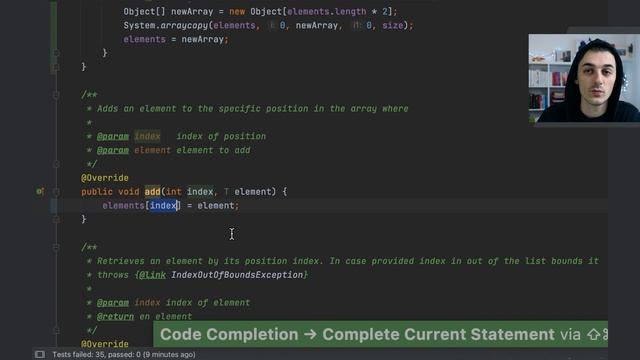Click fold marker at end of 'element to add' Javadoc
Image resolution: width=640 pixels, height=360 pixels.
pos(56,164)
